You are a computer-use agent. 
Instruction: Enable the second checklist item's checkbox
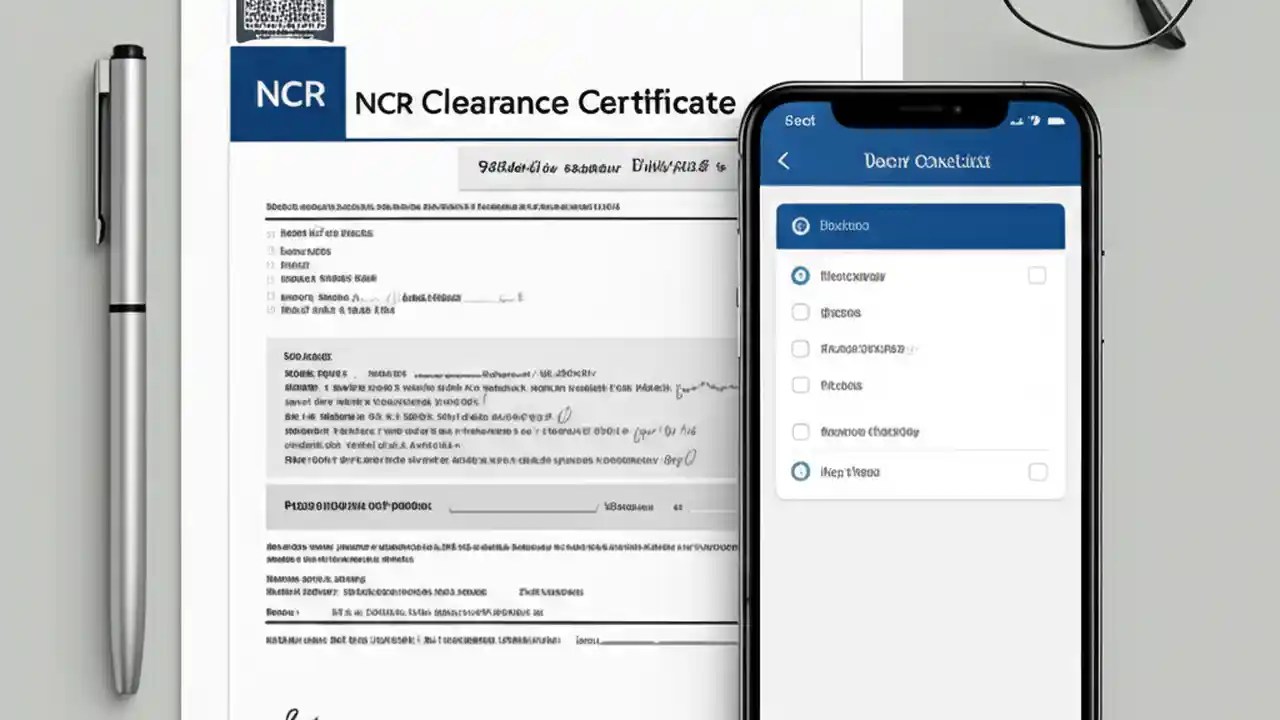click(800, 312)
